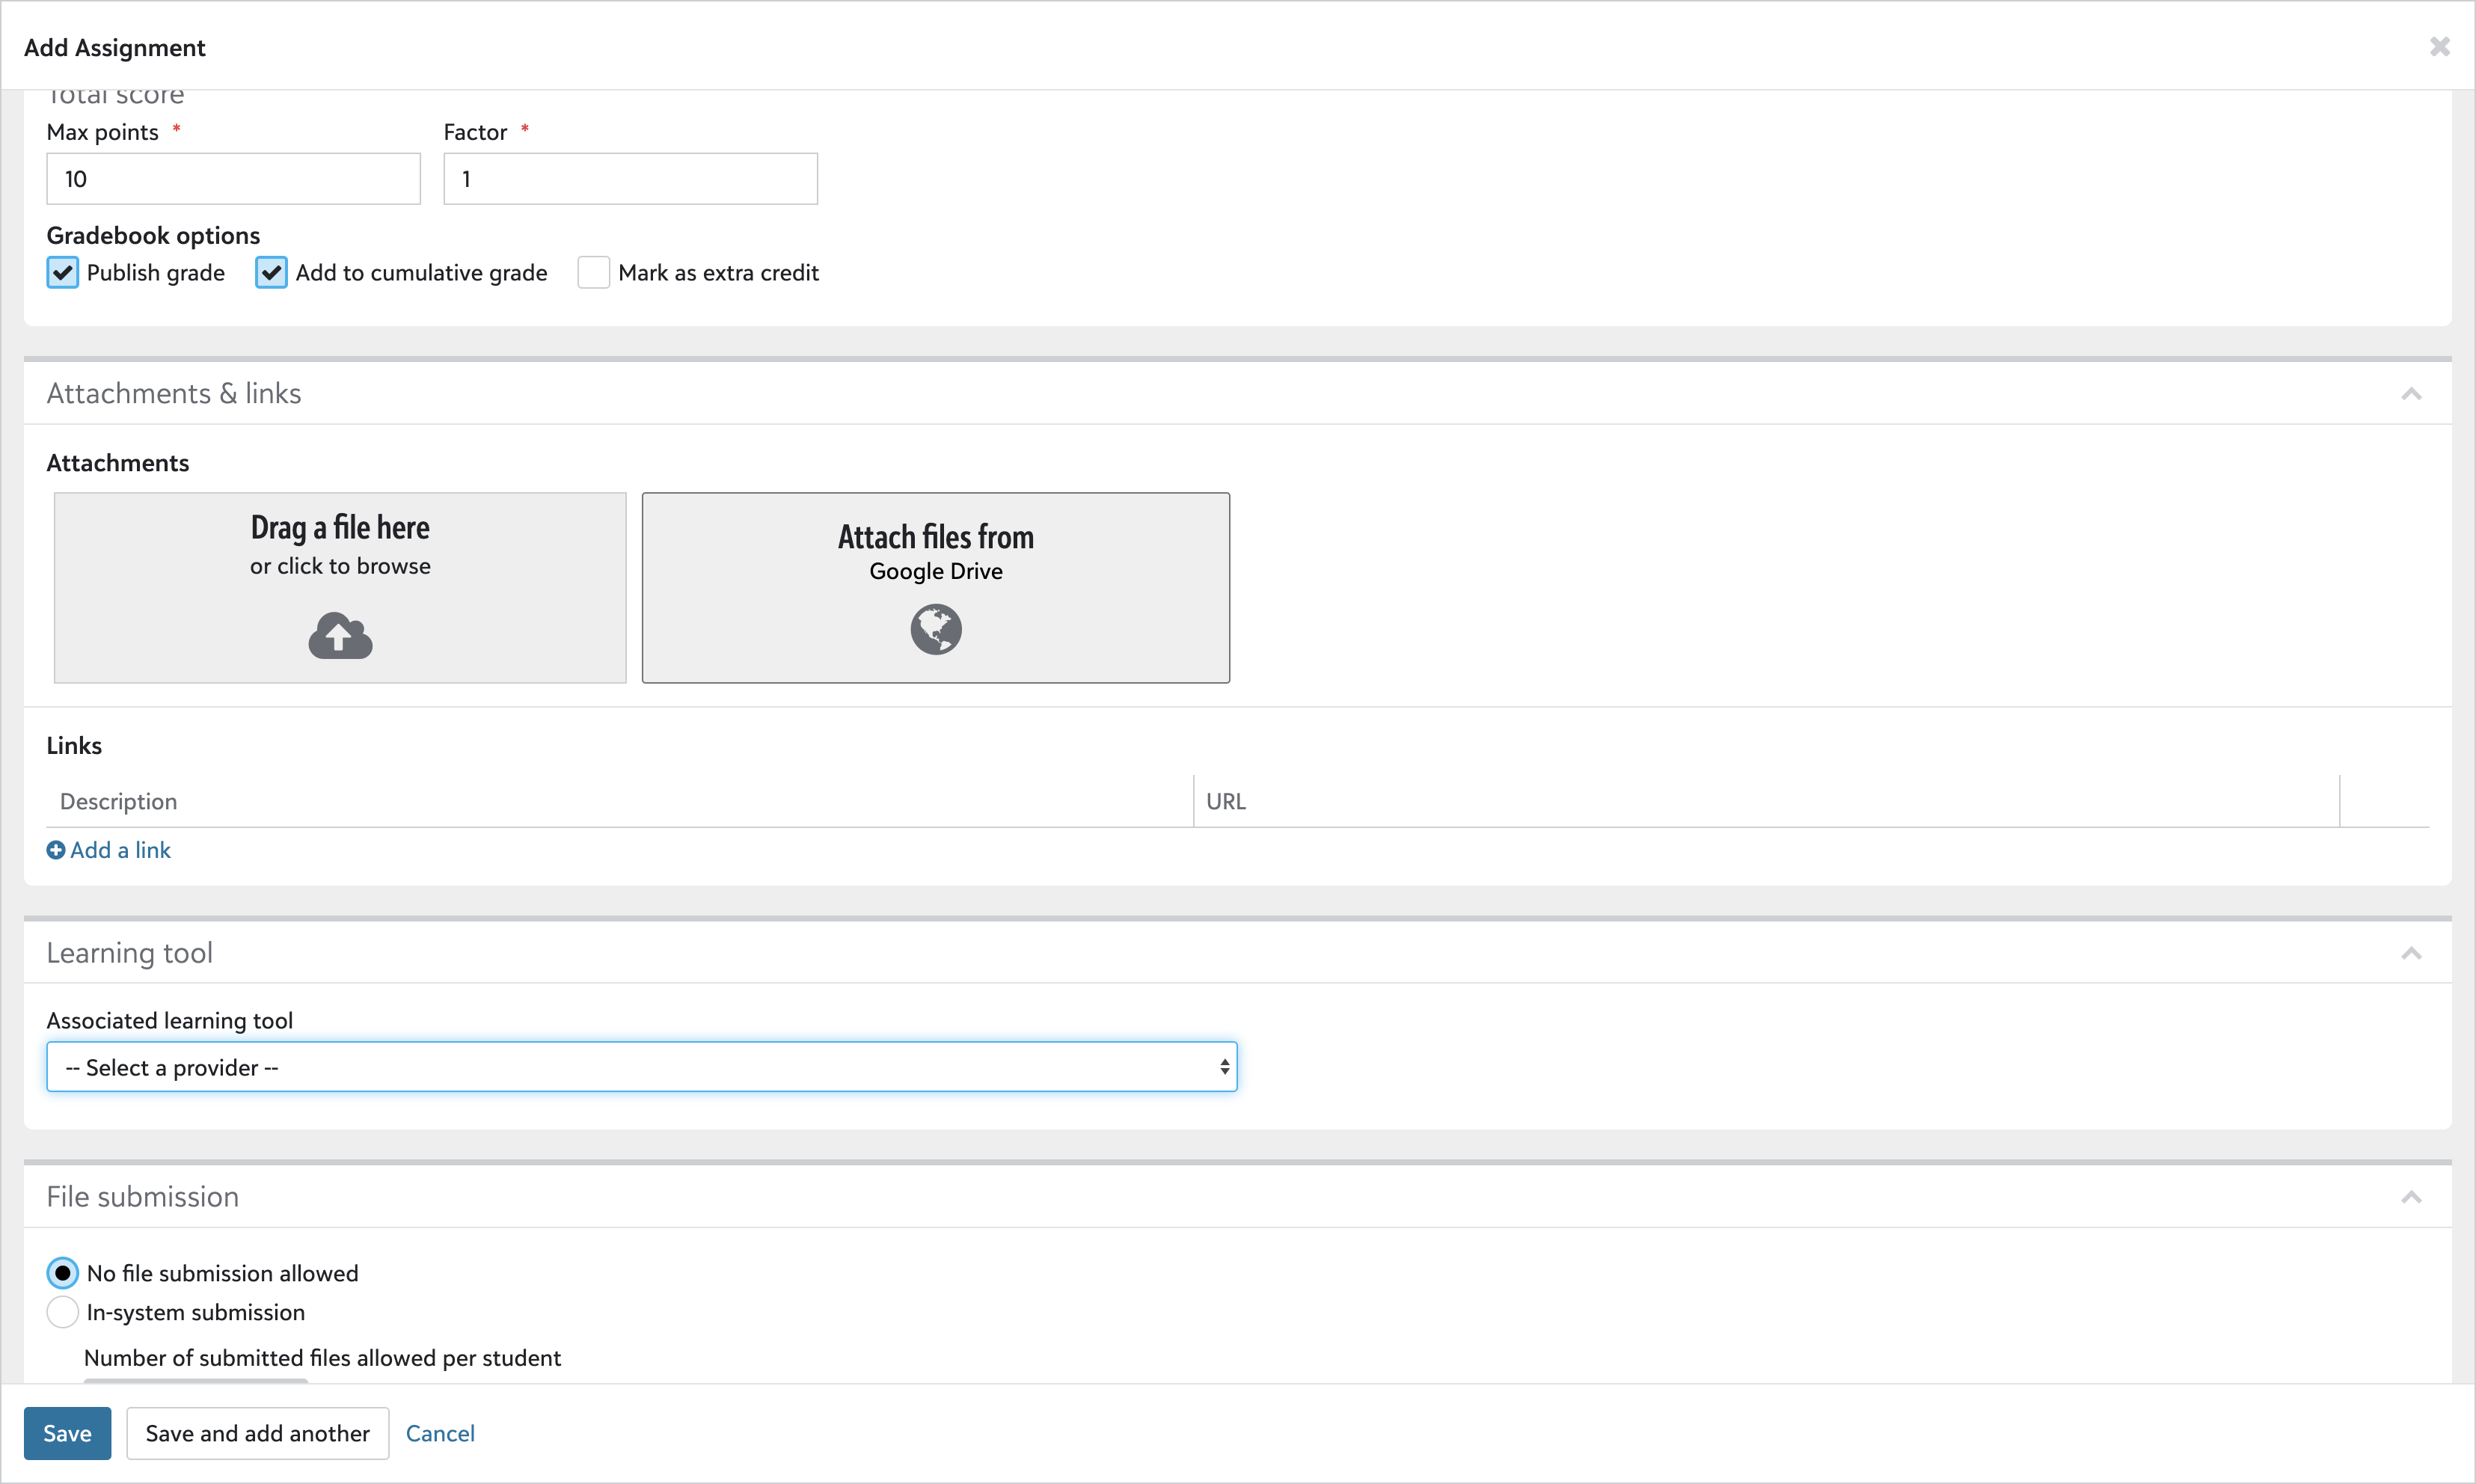2476x1484 pixels.
Task: Click the Add a link text
Action: [x=120, y=850]
